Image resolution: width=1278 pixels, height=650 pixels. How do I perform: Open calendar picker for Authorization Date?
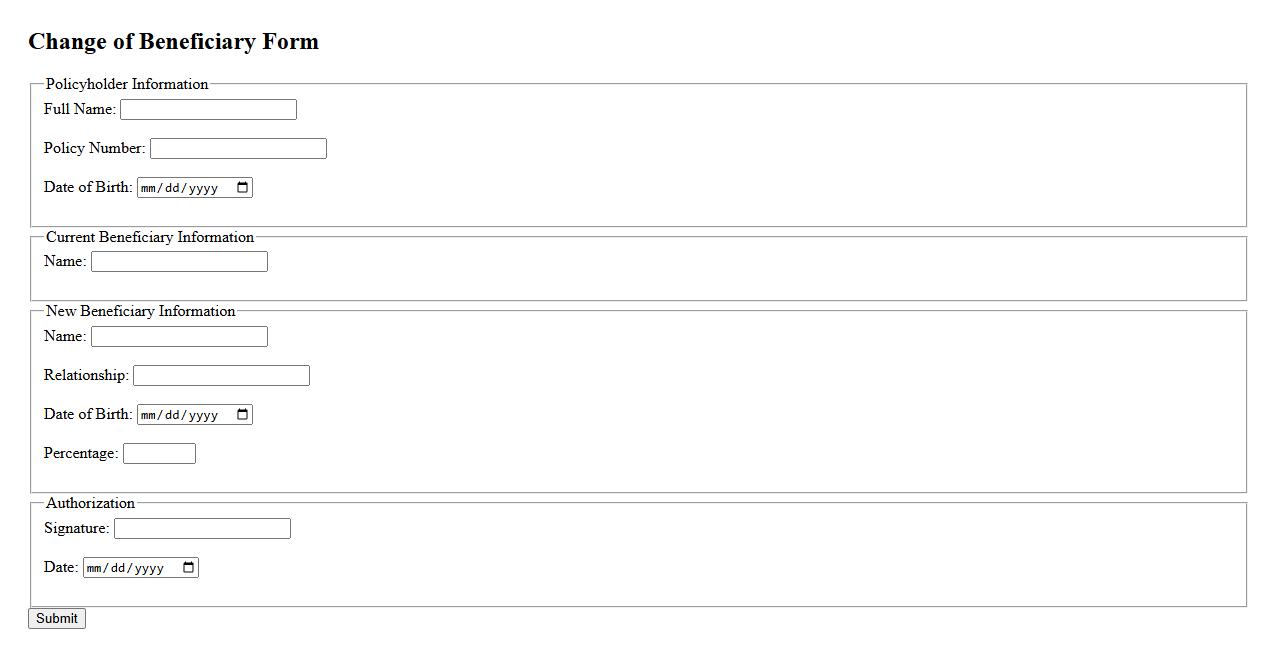click(x=188, y=568)
